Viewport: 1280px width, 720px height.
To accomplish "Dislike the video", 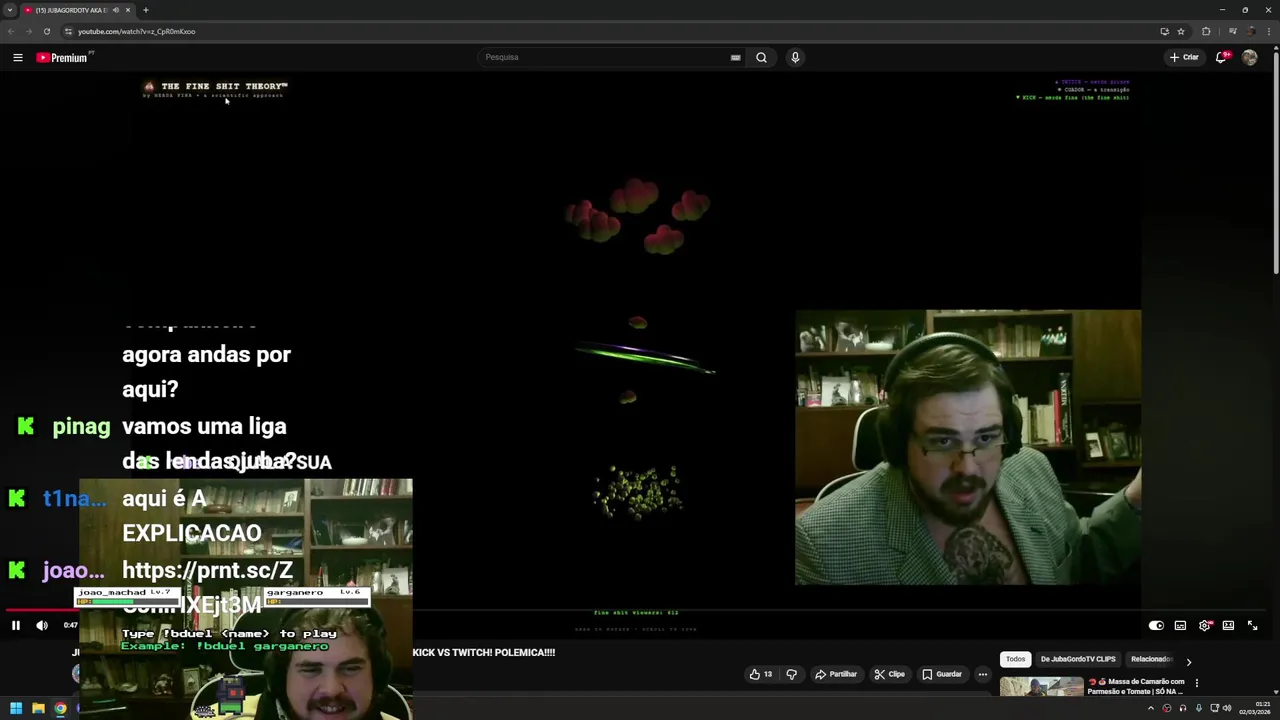I will click(791, 674).
